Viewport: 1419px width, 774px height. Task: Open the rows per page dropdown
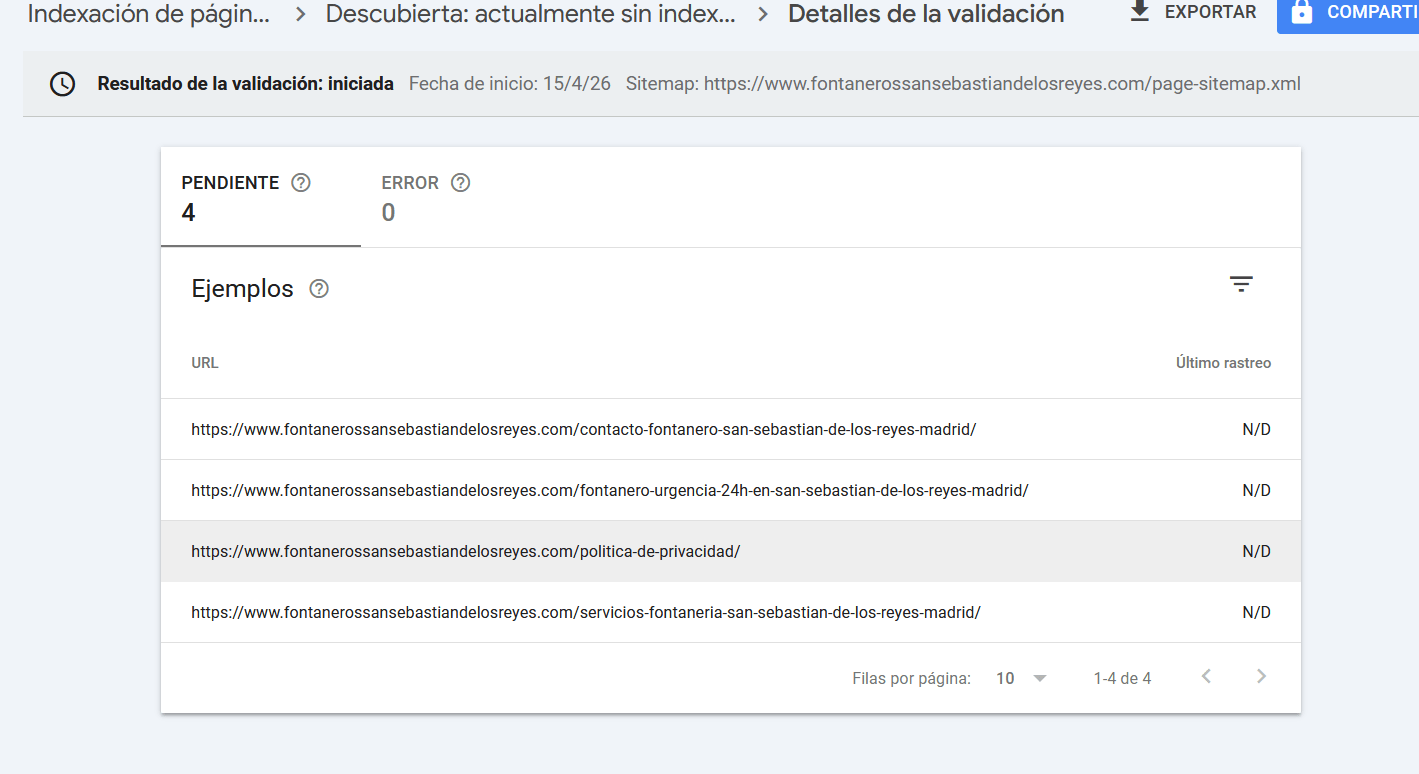tap(1021, 678)
